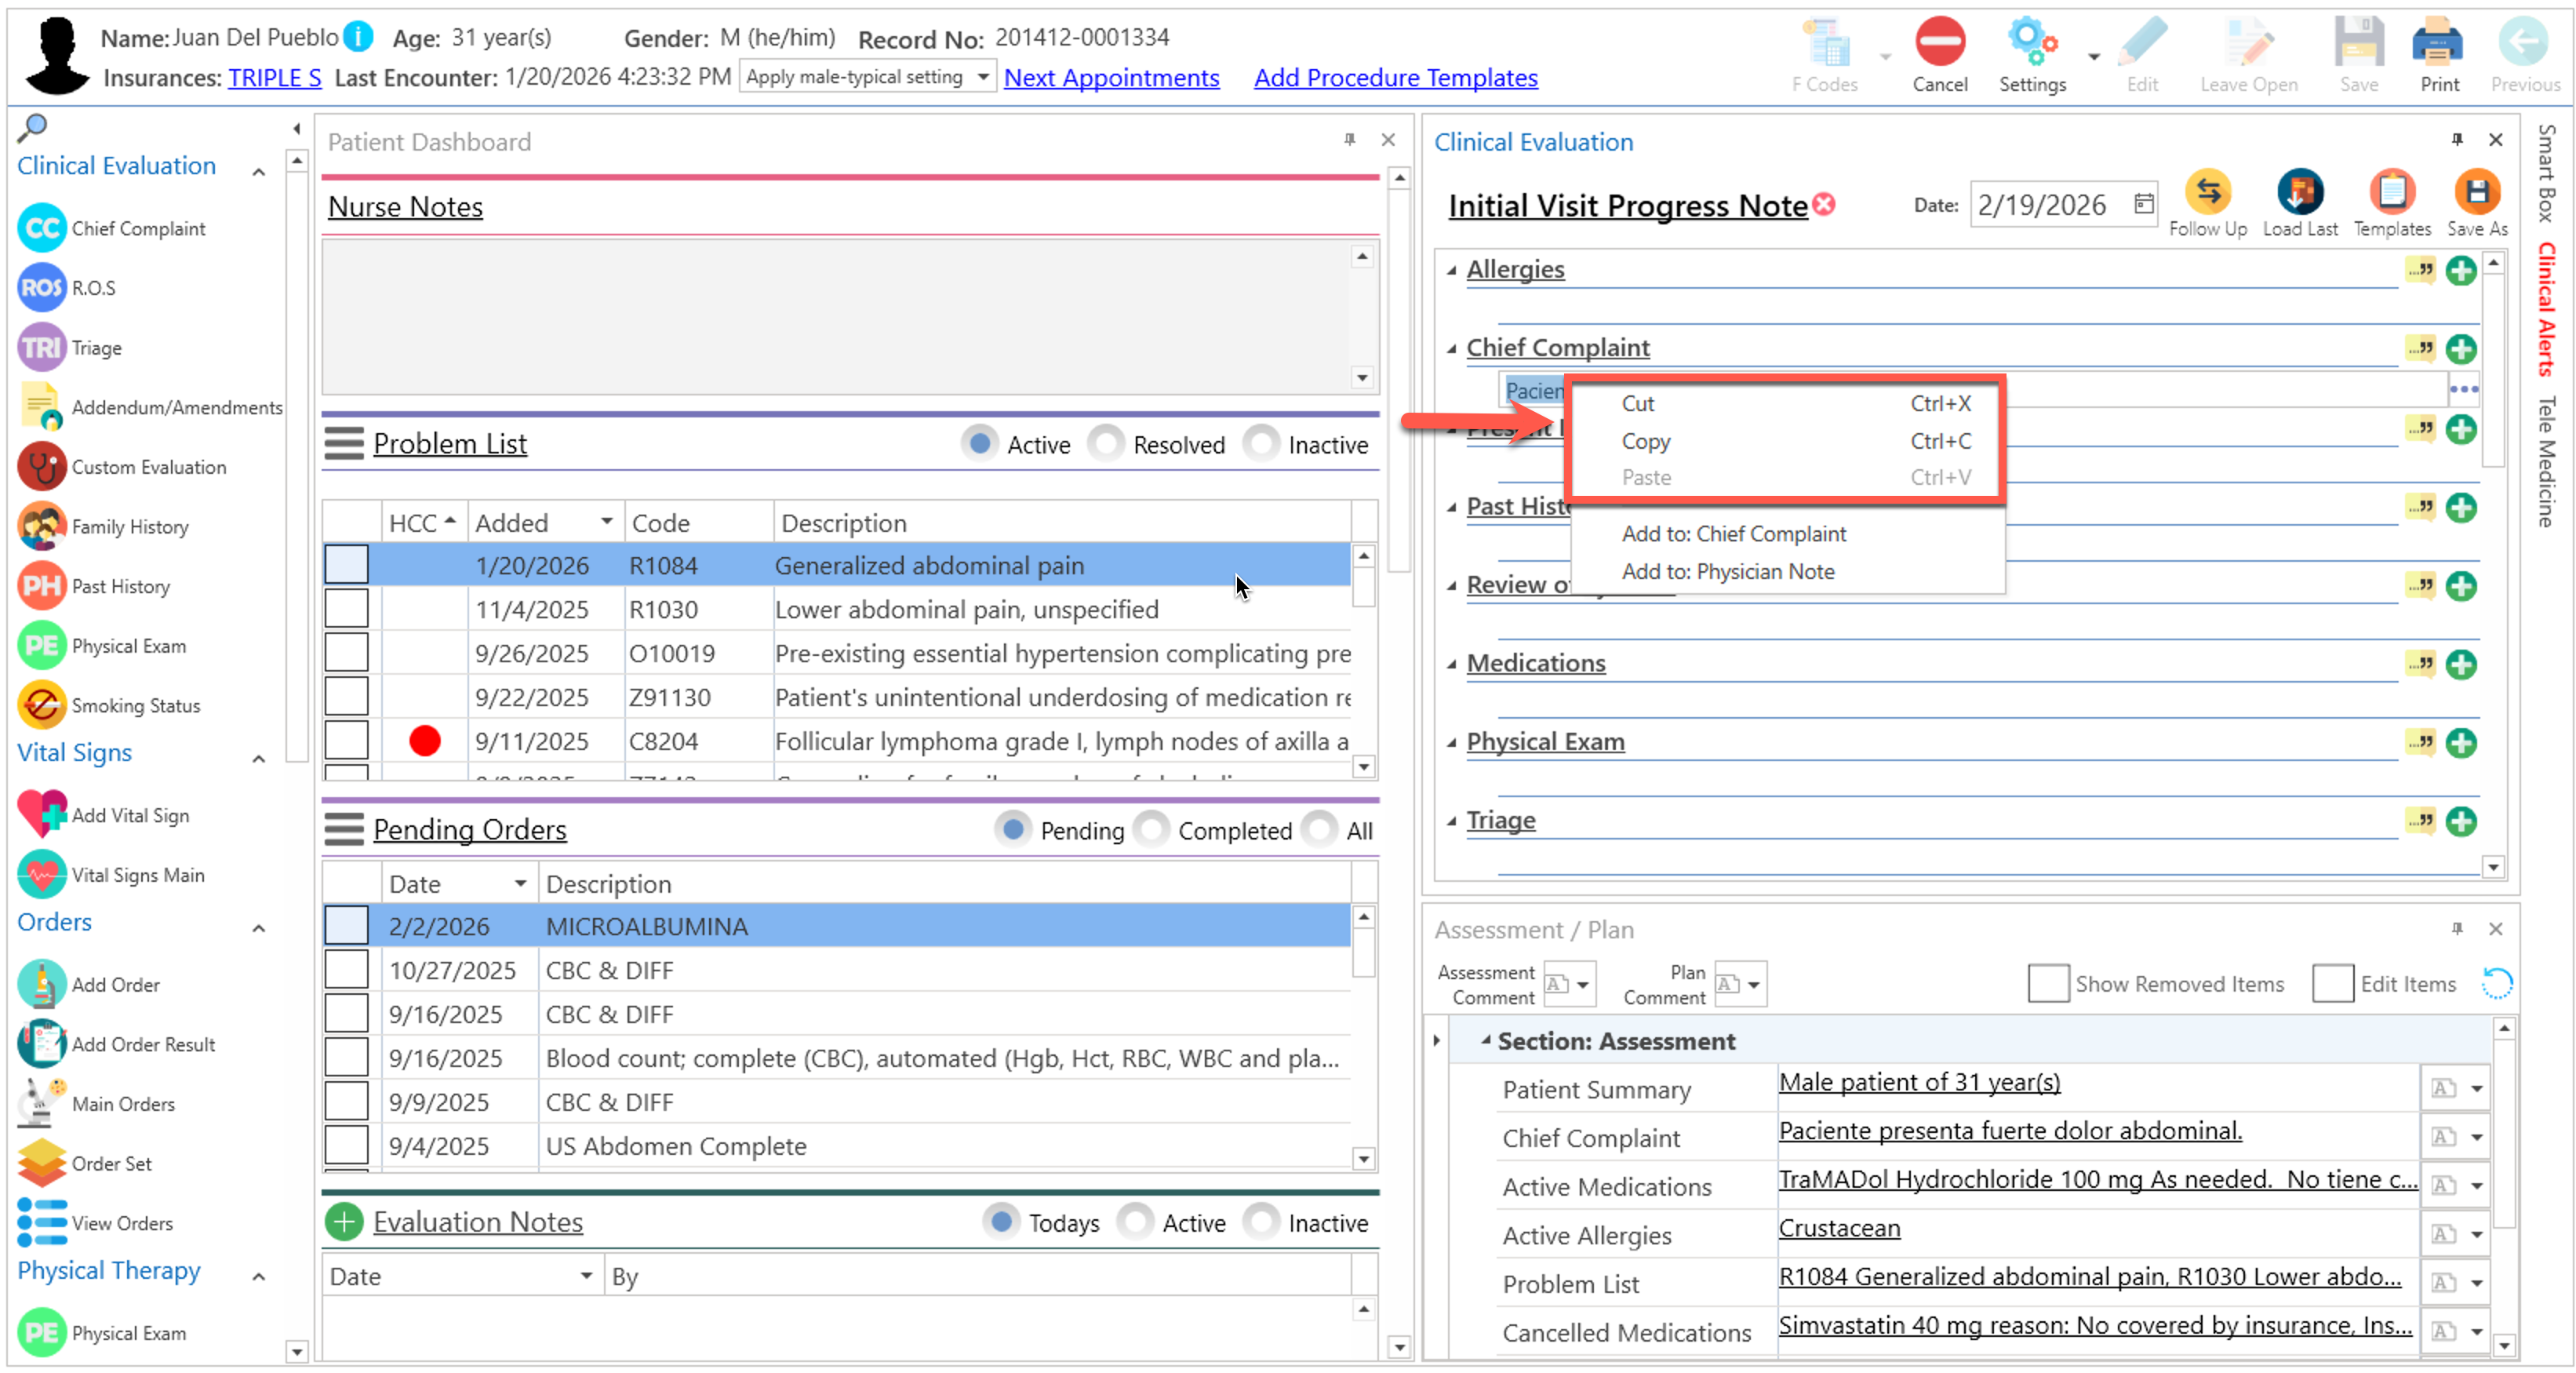2576x1373 pixels.
Task: Click Add Procedure Templates link
Action: [x=1395, y=78]
